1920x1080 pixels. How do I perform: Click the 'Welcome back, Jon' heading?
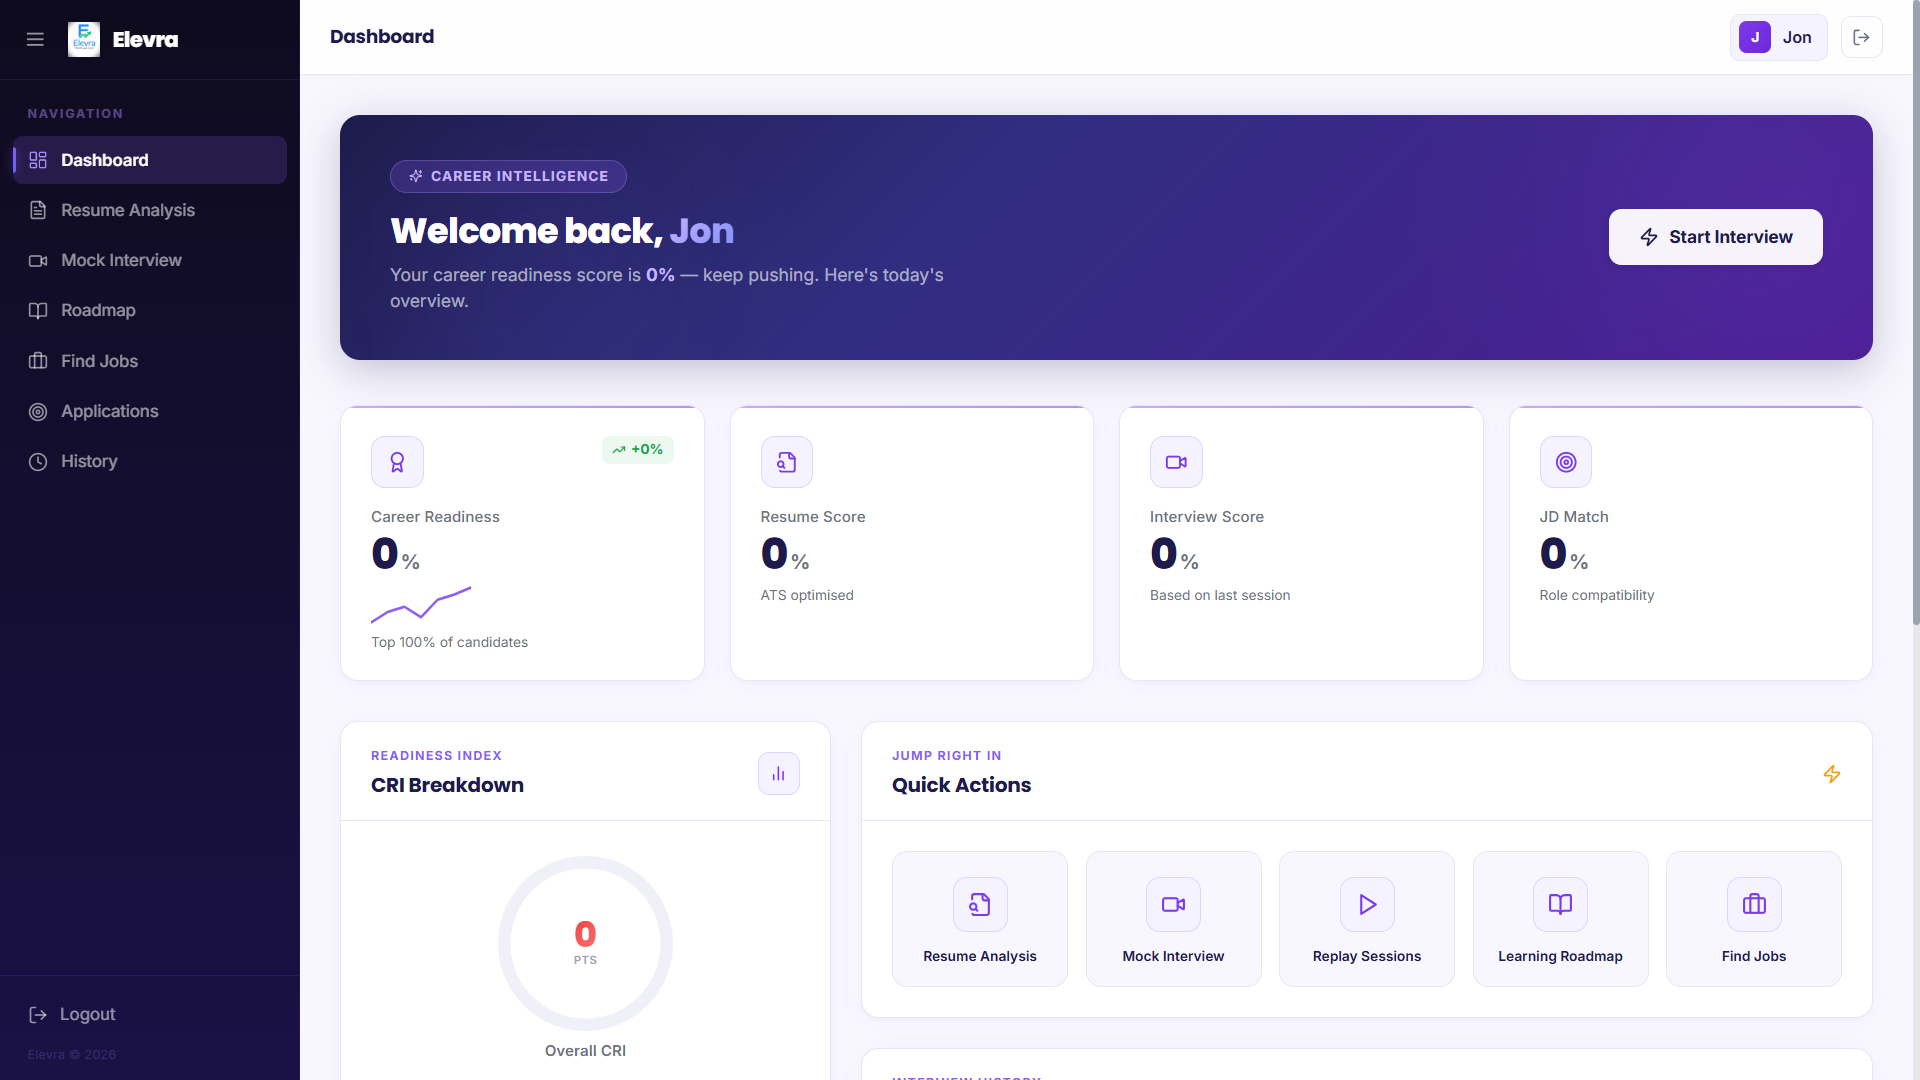[x=561, y=231]
